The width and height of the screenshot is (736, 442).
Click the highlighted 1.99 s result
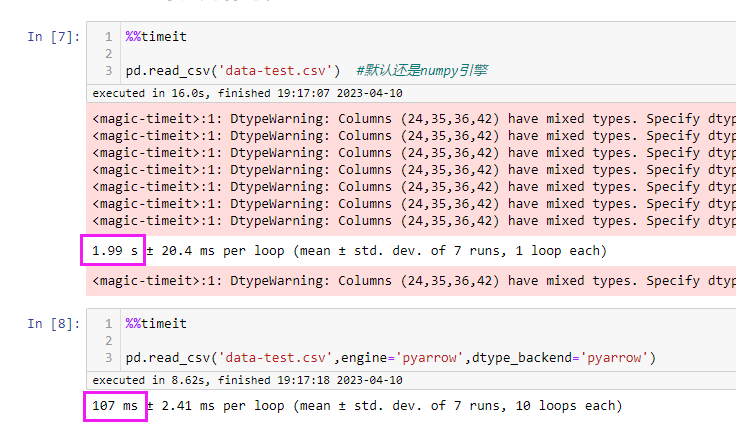click(x=113, y=250)
